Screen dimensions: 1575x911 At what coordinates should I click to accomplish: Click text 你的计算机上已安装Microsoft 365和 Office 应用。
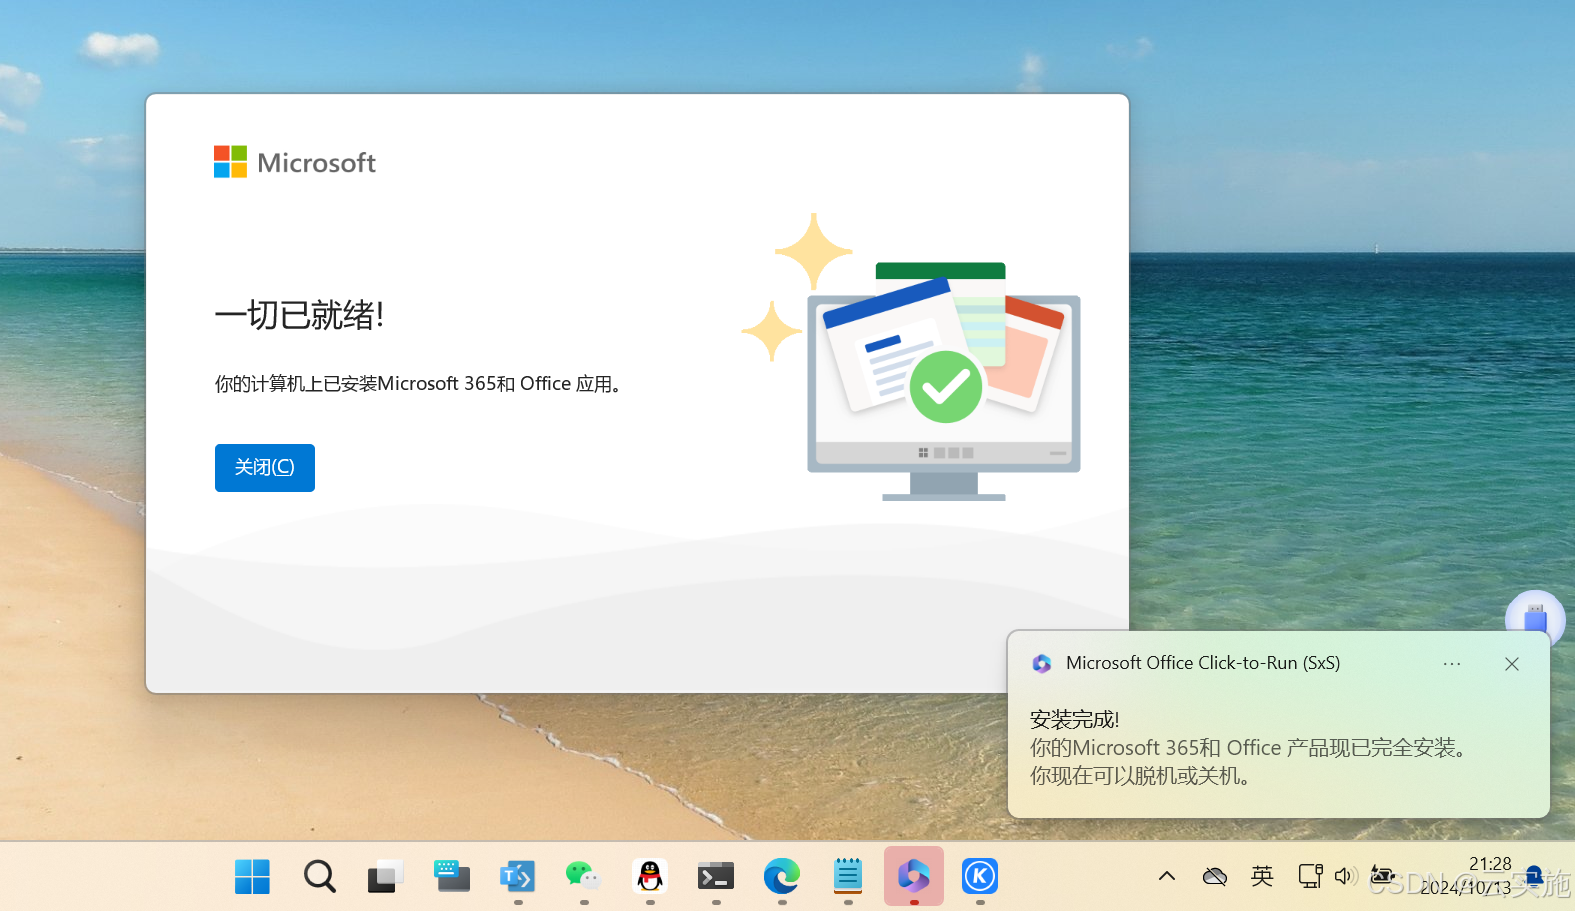point(420,384)
